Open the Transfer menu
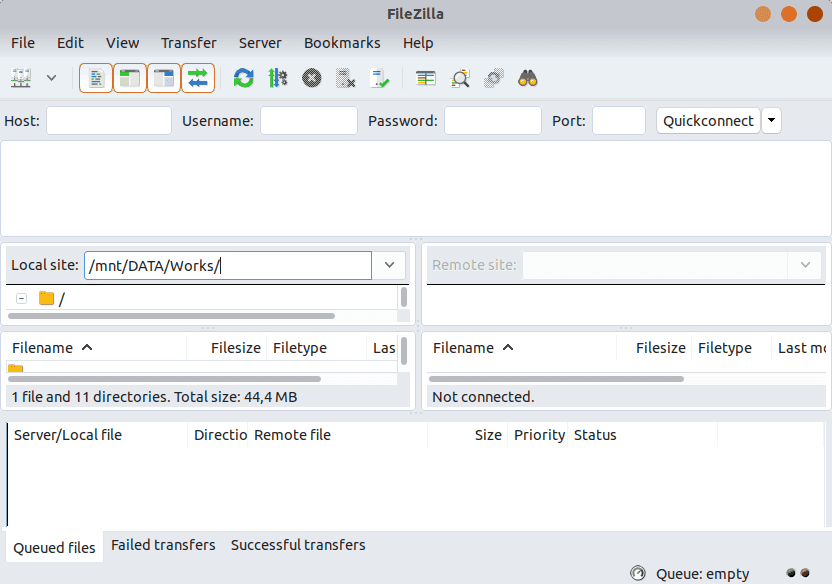 click(188, 43)
